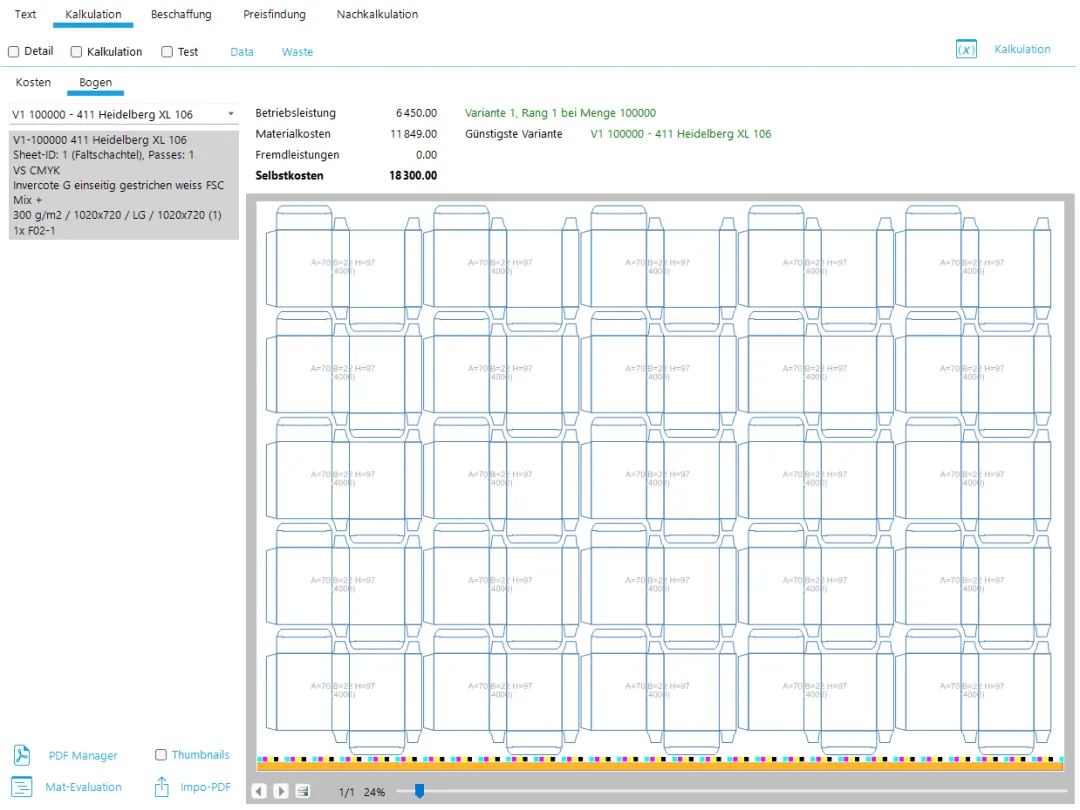Go to previous sheet page arrow
The image size is (1080, 810).
(x=259, y=791)
